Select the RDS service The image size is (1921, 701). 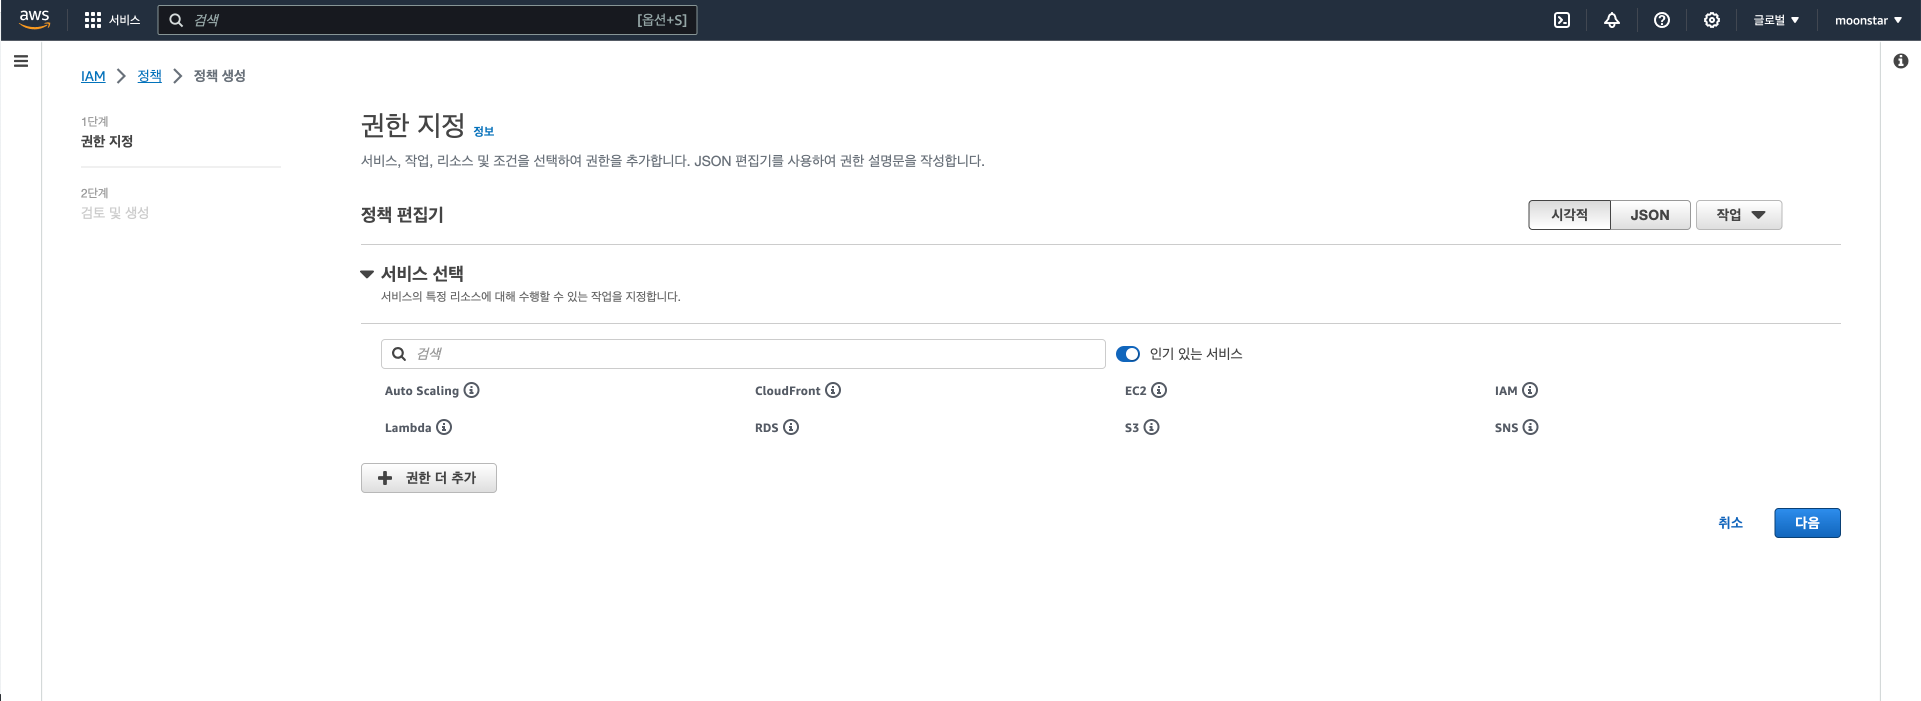click(767, 428)
